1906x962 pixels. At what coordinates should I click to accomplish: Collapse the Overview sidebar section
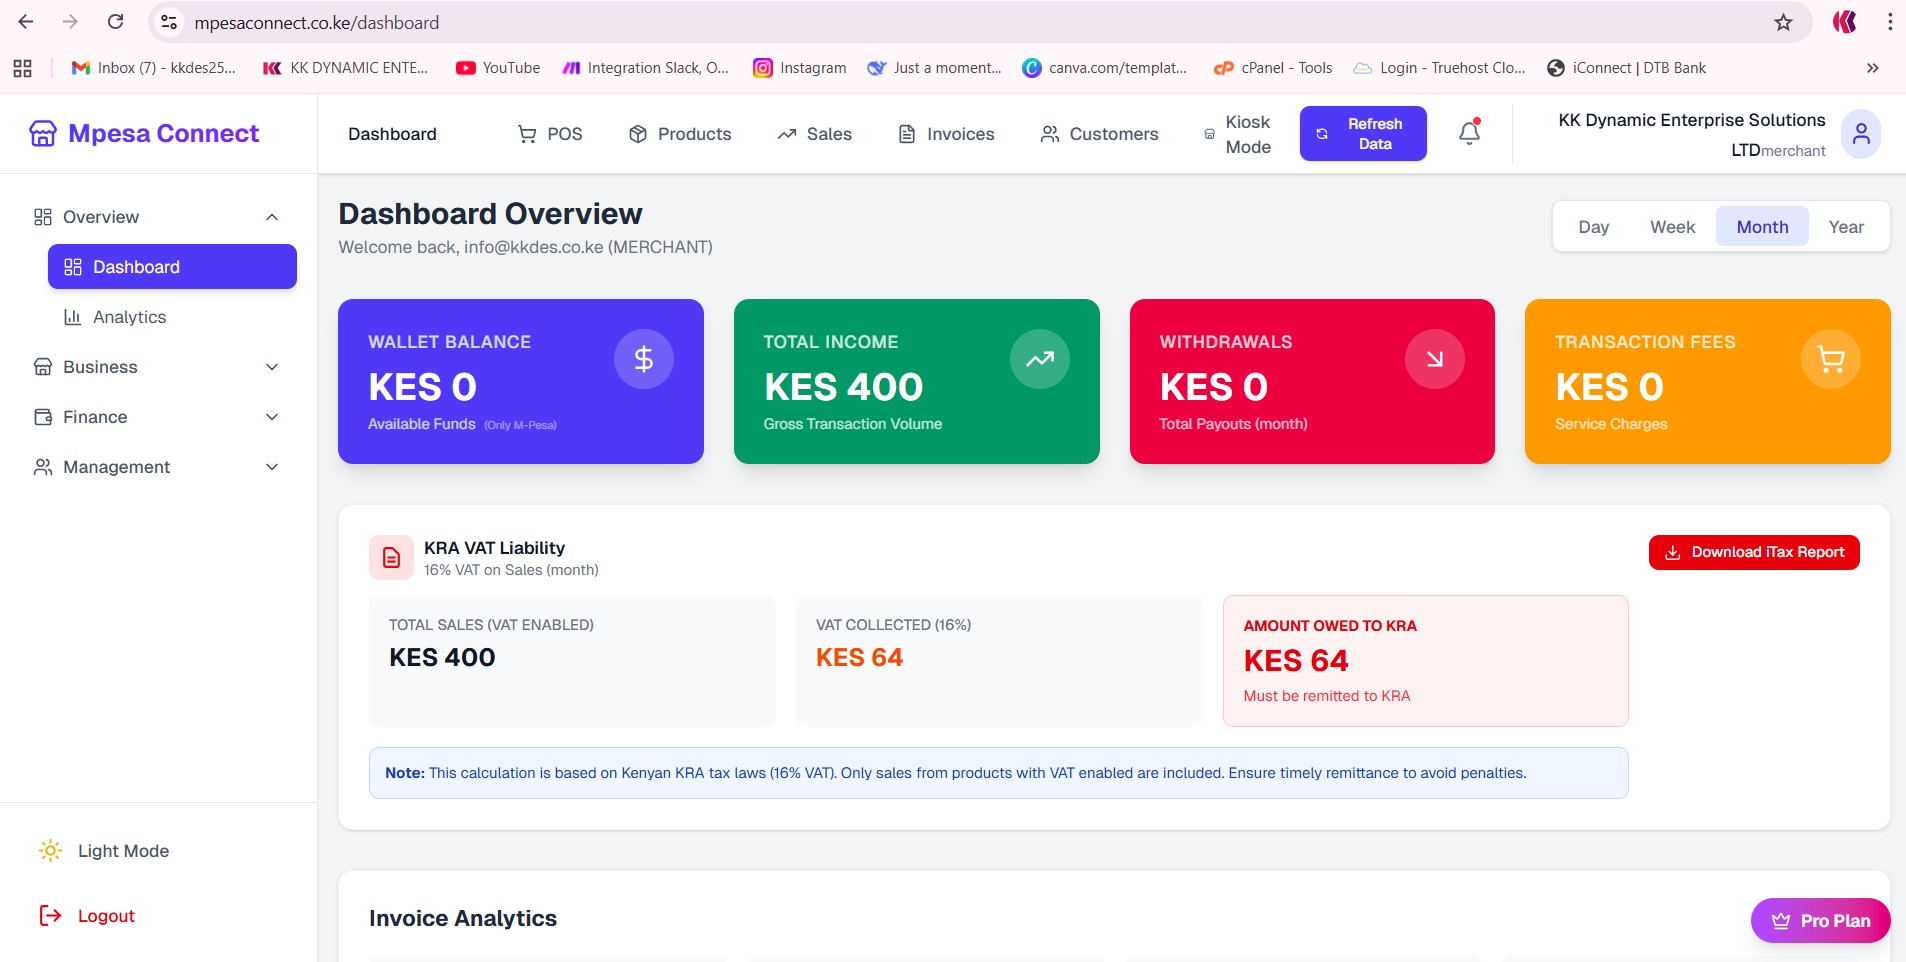[272, 217]
